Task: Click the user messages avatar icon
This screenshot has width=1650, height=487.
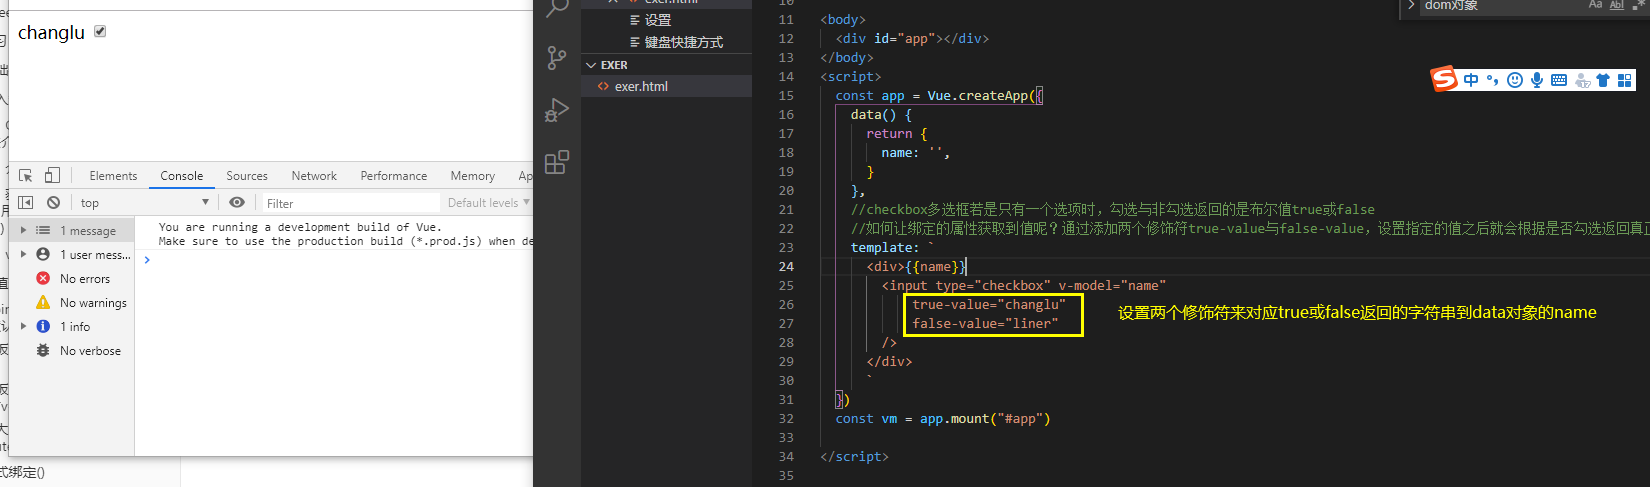Action: (43, 254)
